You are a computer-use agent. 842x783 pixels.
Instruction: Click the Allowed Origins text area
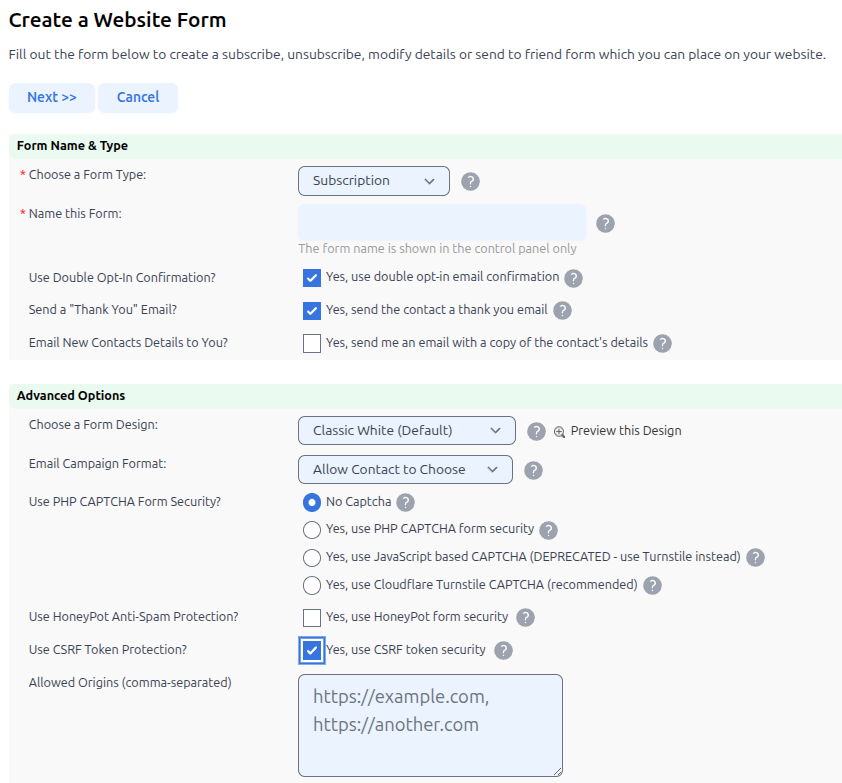click(x=430, y=725)
